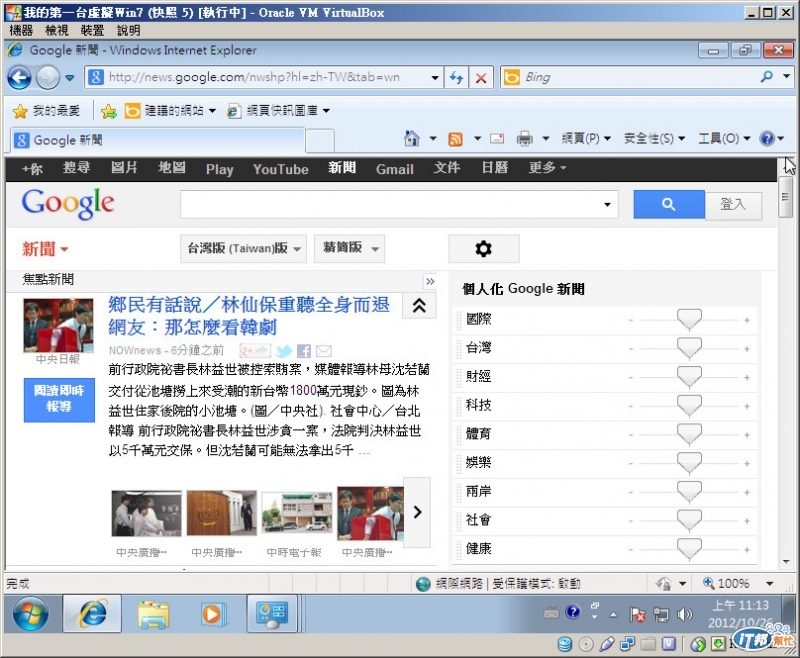Click the IE forward navigation button

tap(48, 78)
